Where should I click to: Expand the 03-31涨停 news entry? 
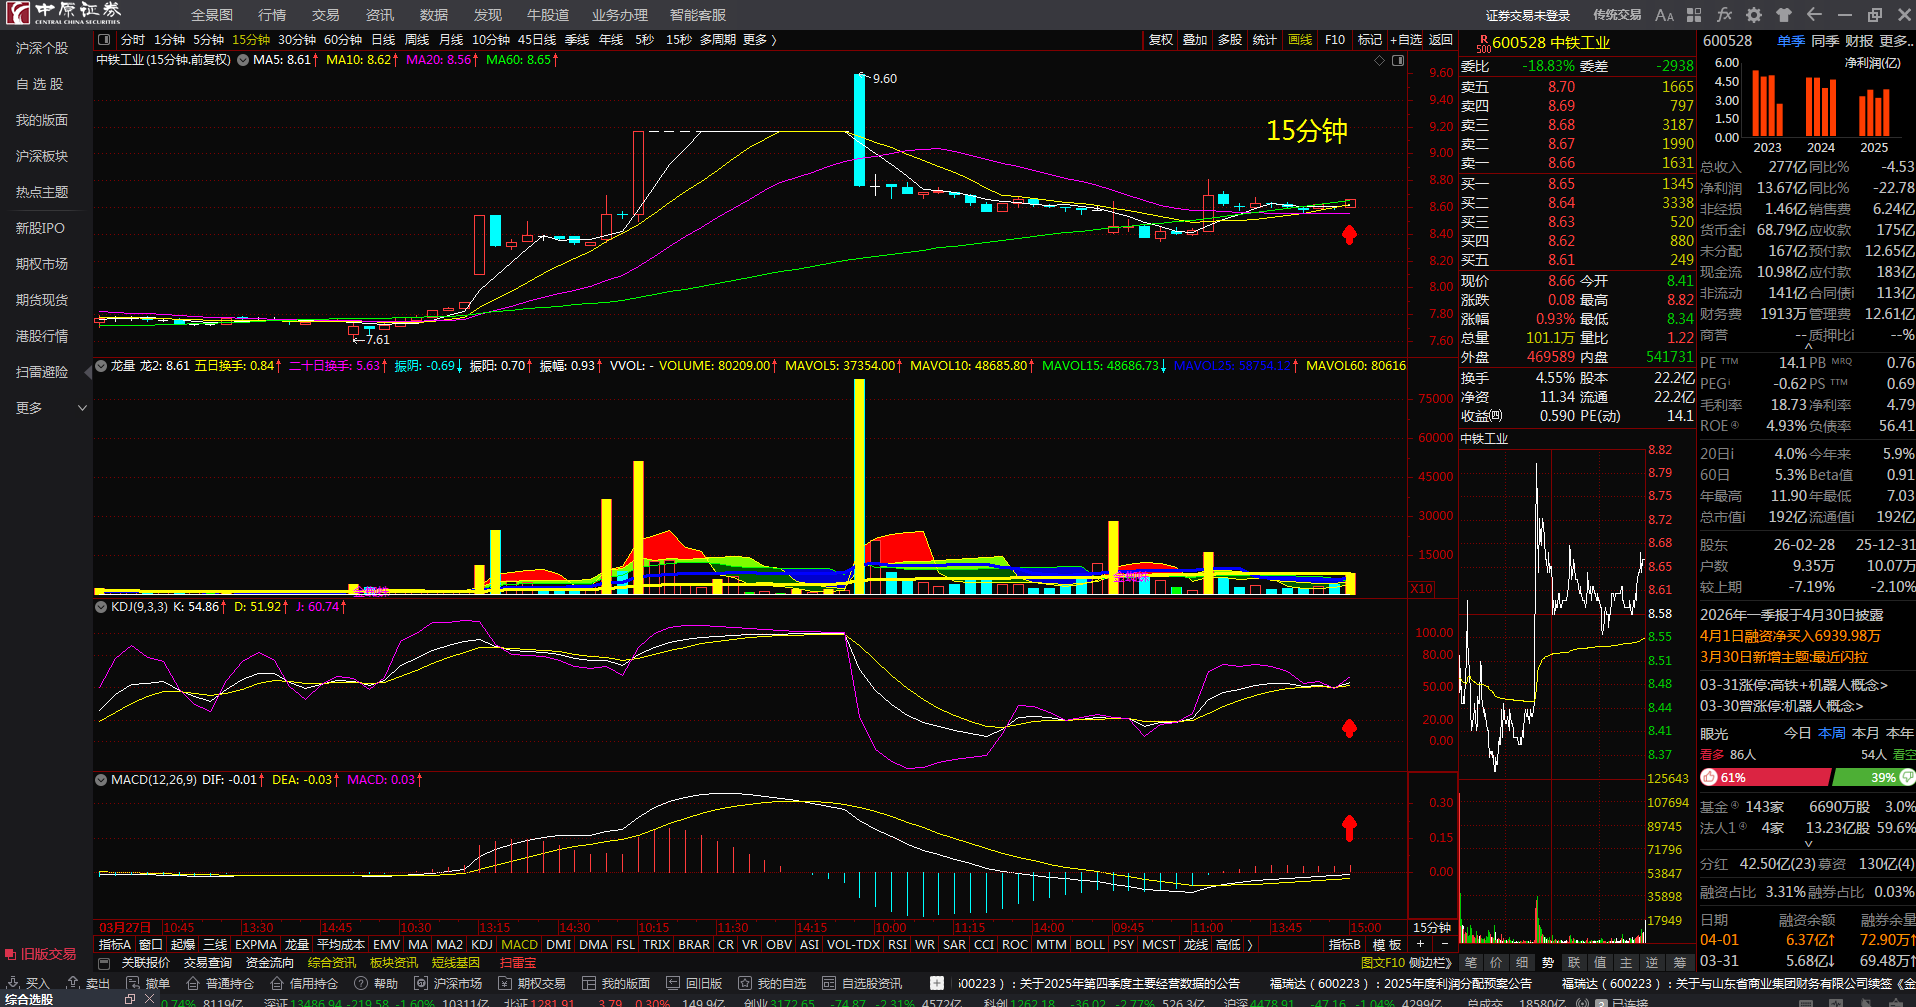point(1794,685)
